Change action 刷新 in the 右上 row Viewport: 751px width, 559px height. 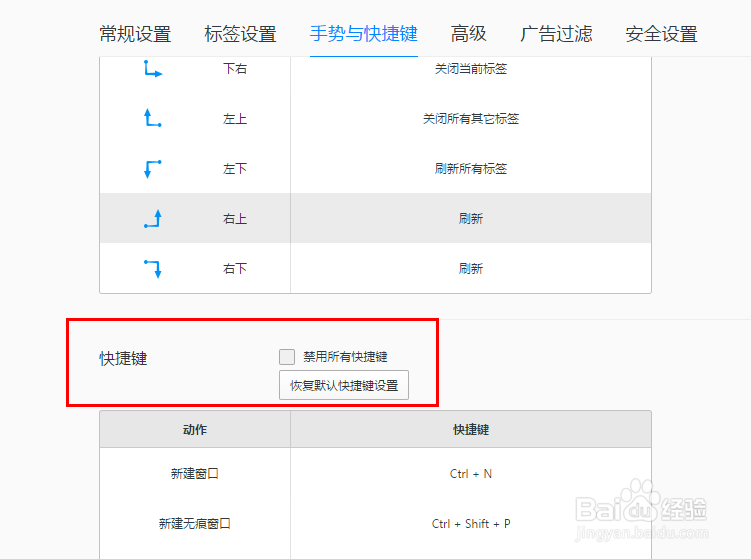point(471,219)
